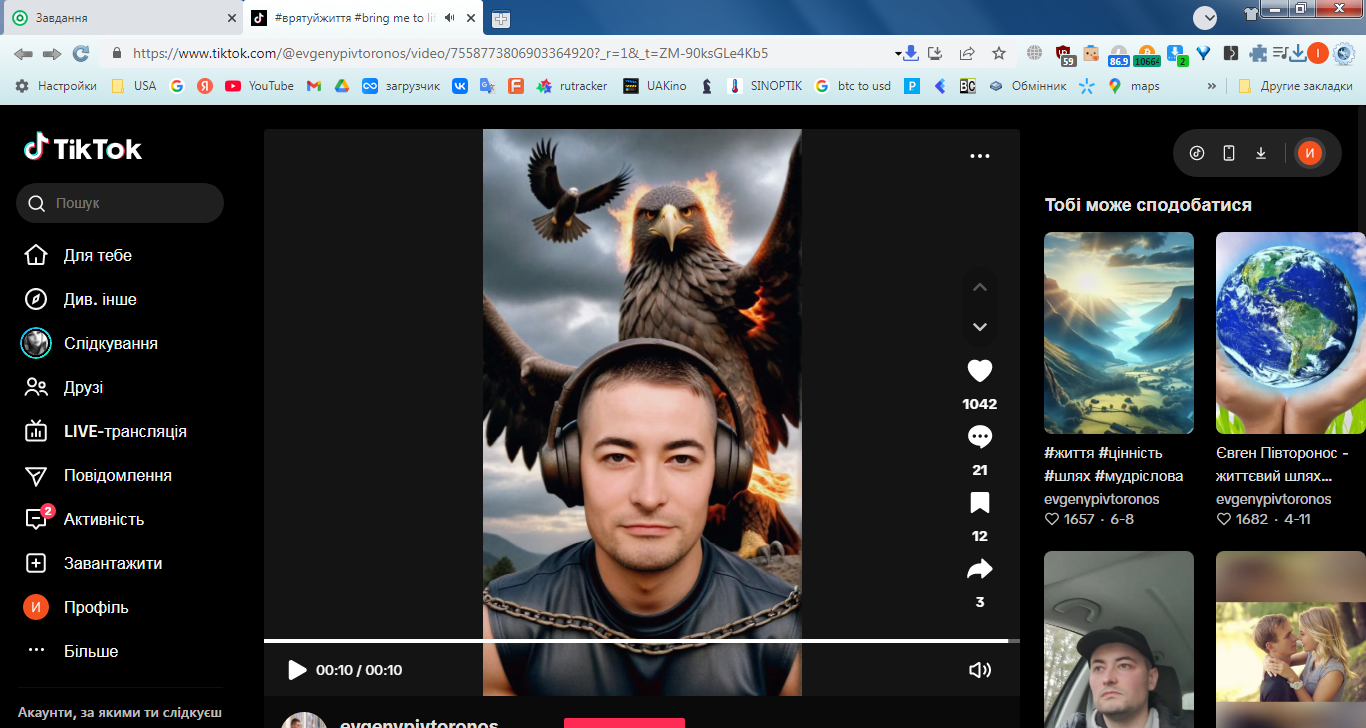Expand the hidden bookmarks chevron
The width and height of the screenshot is (1366, 728).
point(1212,86)
